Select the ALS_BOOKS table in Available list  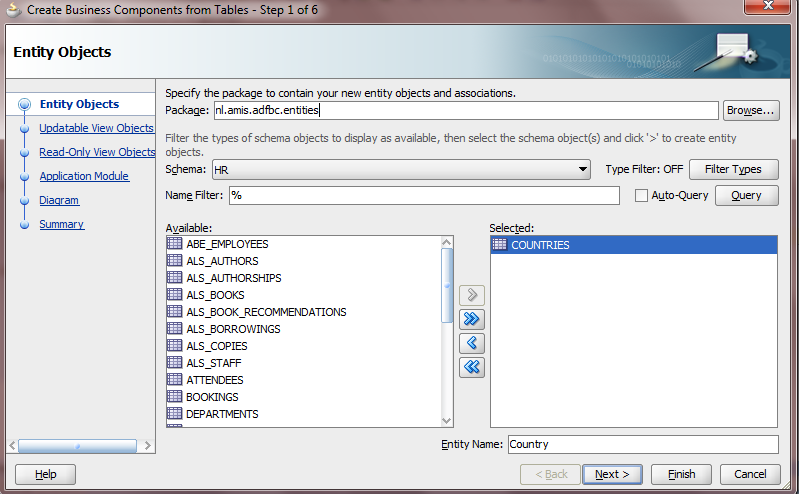(215, 295)
